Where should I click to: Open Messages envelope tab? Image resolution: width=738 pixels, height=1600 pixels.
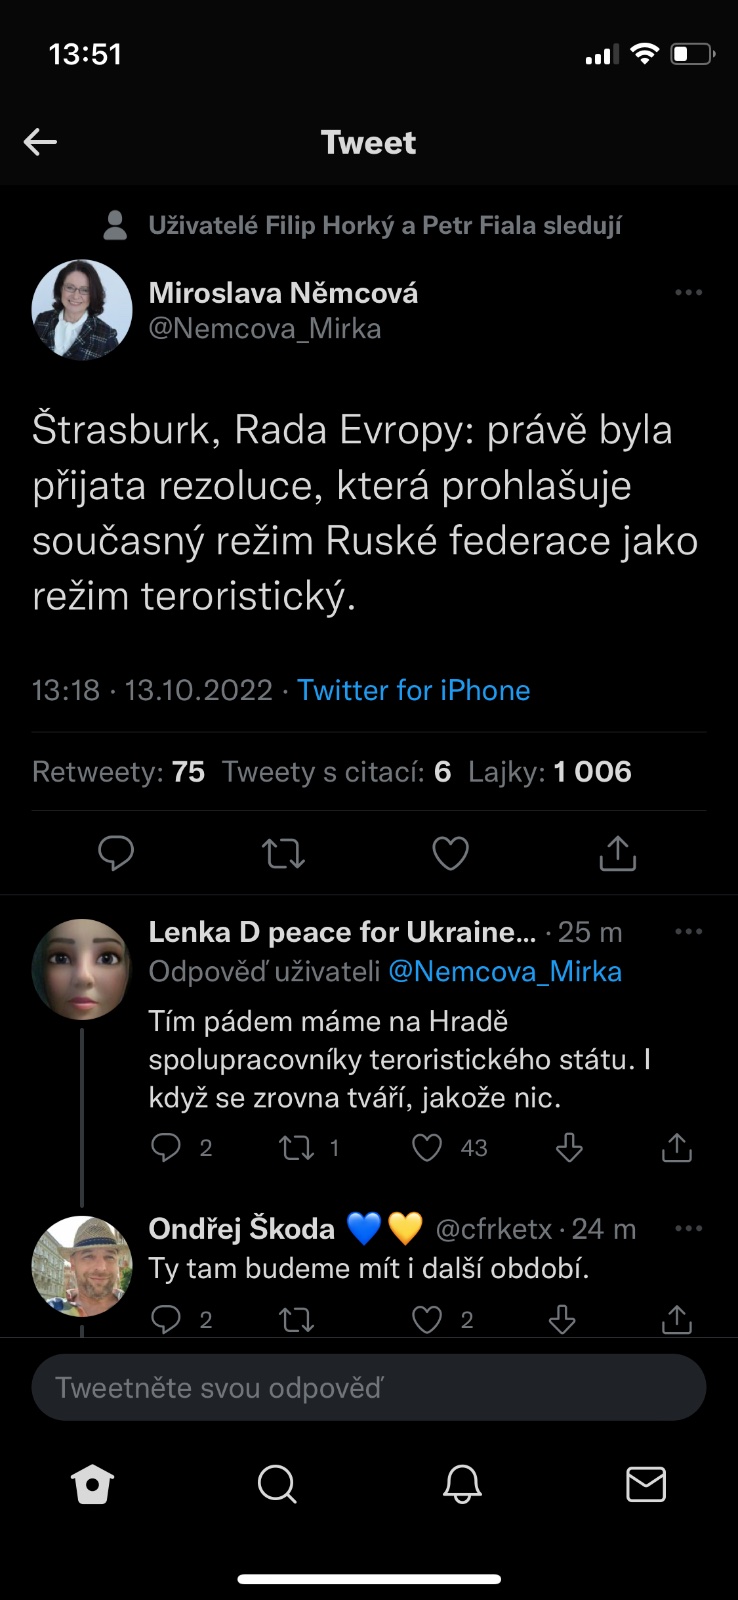[646, 1485]
